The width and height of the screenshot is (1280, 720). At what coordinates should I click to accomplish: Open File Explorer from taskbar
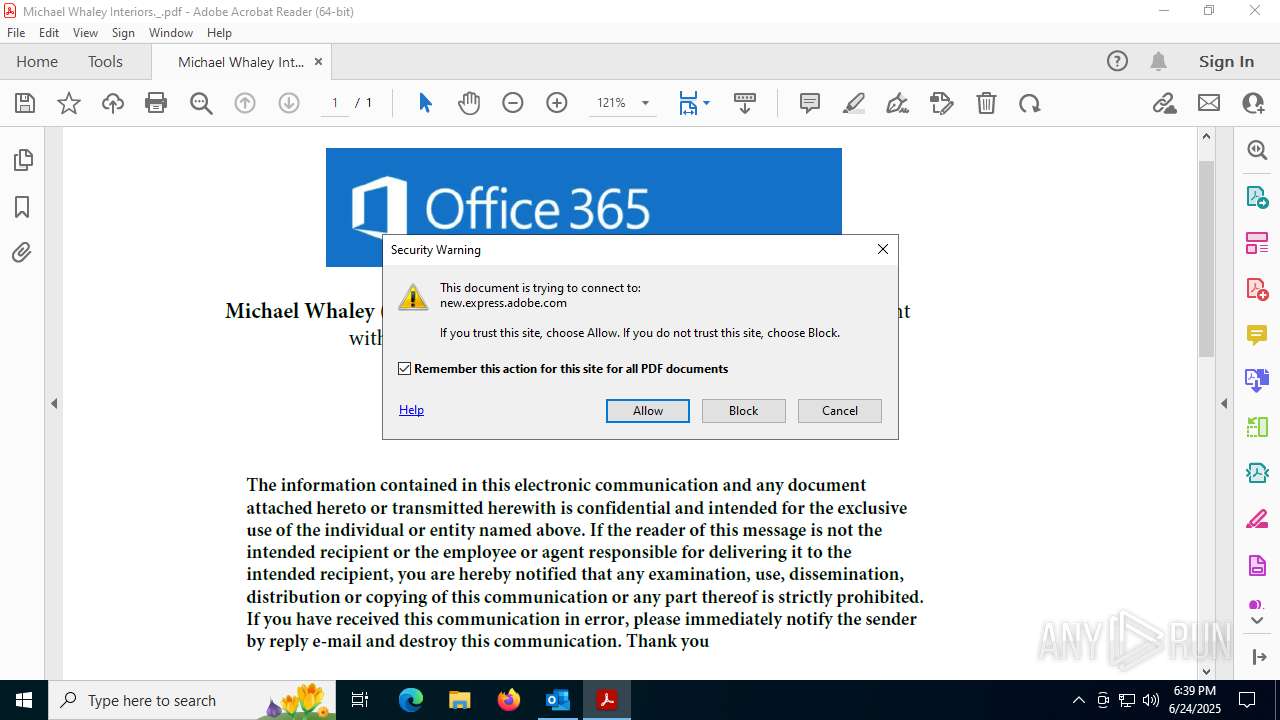click(x=459, y=700)
